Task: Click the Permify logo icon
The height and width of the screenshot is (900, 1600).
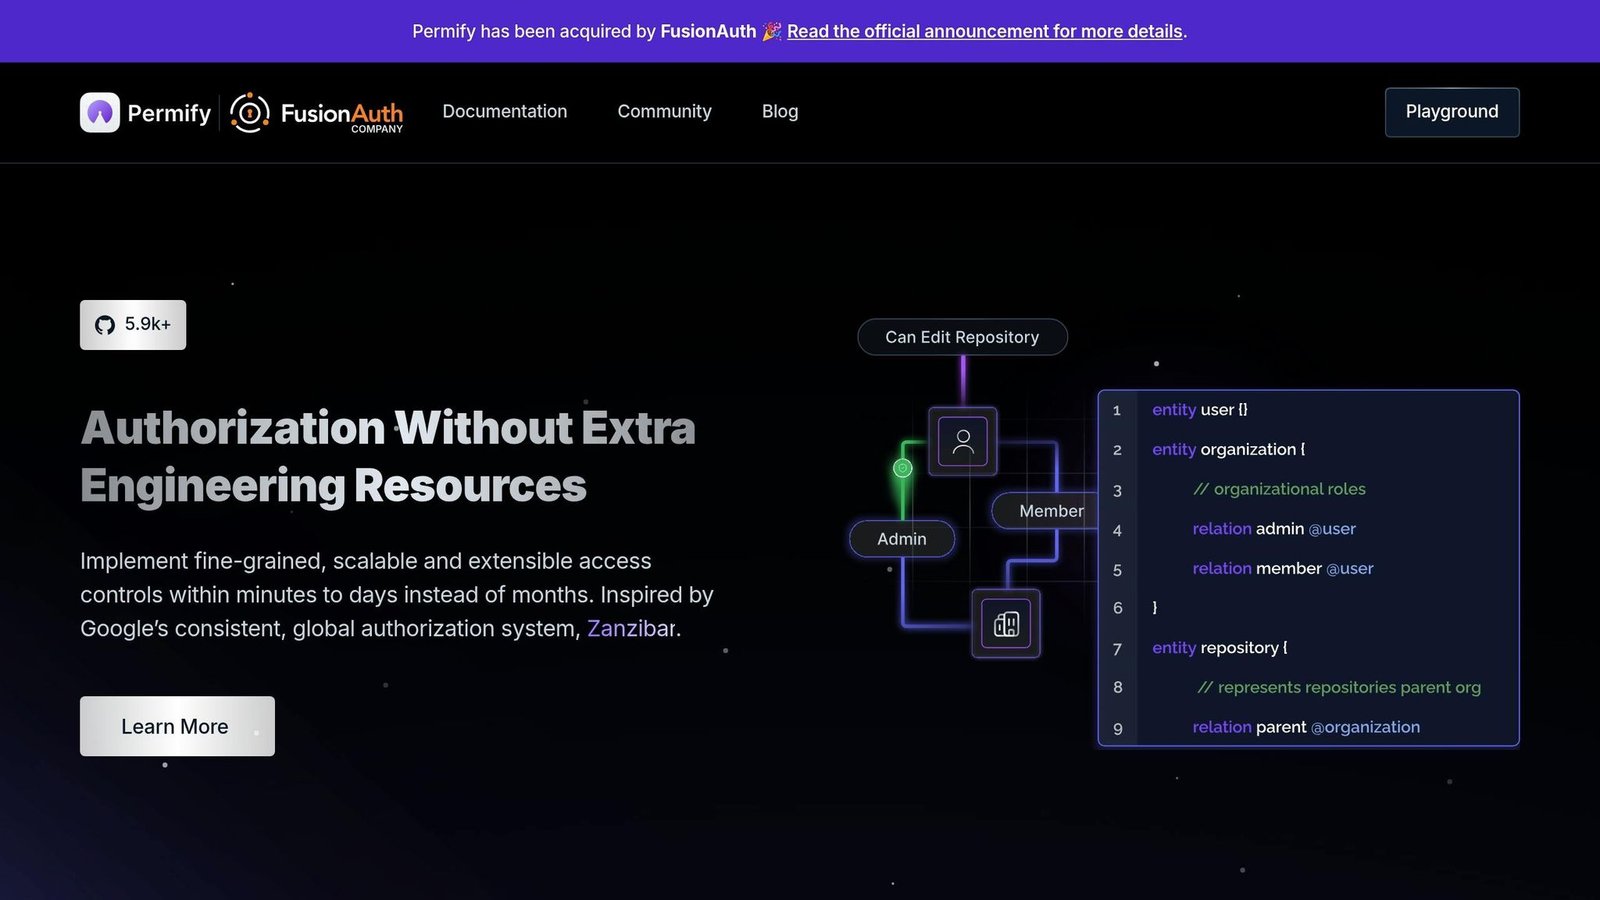Action: point(100,112)
